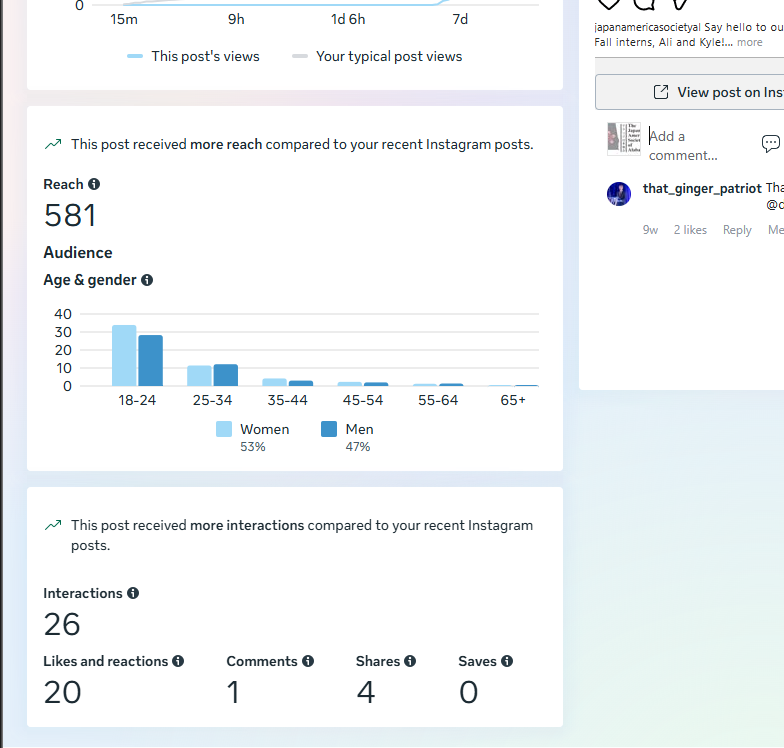This screenshot has height=748, width=784.
Task: Click the info icon next to Shares
Action: coord(410,661)
